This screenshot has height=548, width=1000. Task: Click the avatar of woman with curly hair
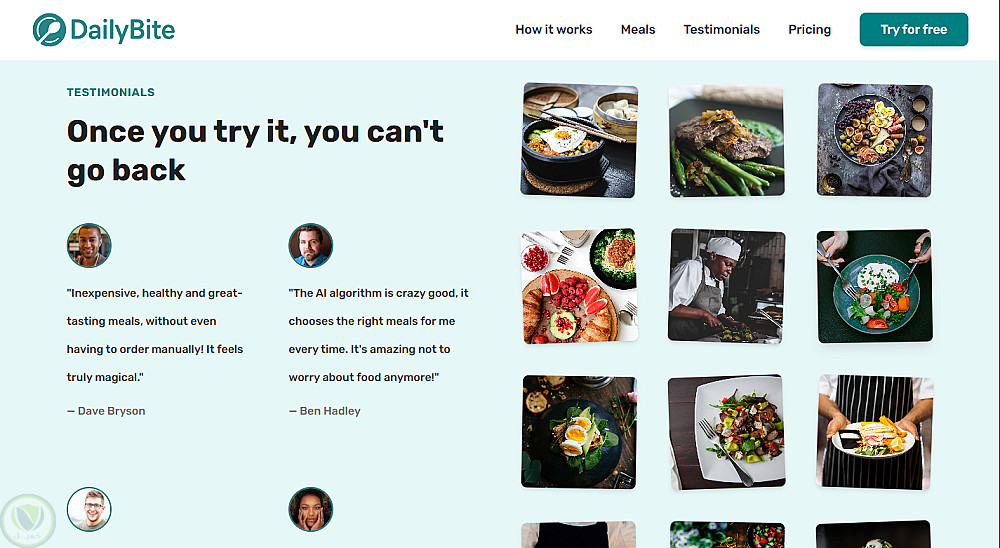pos(311,509)
